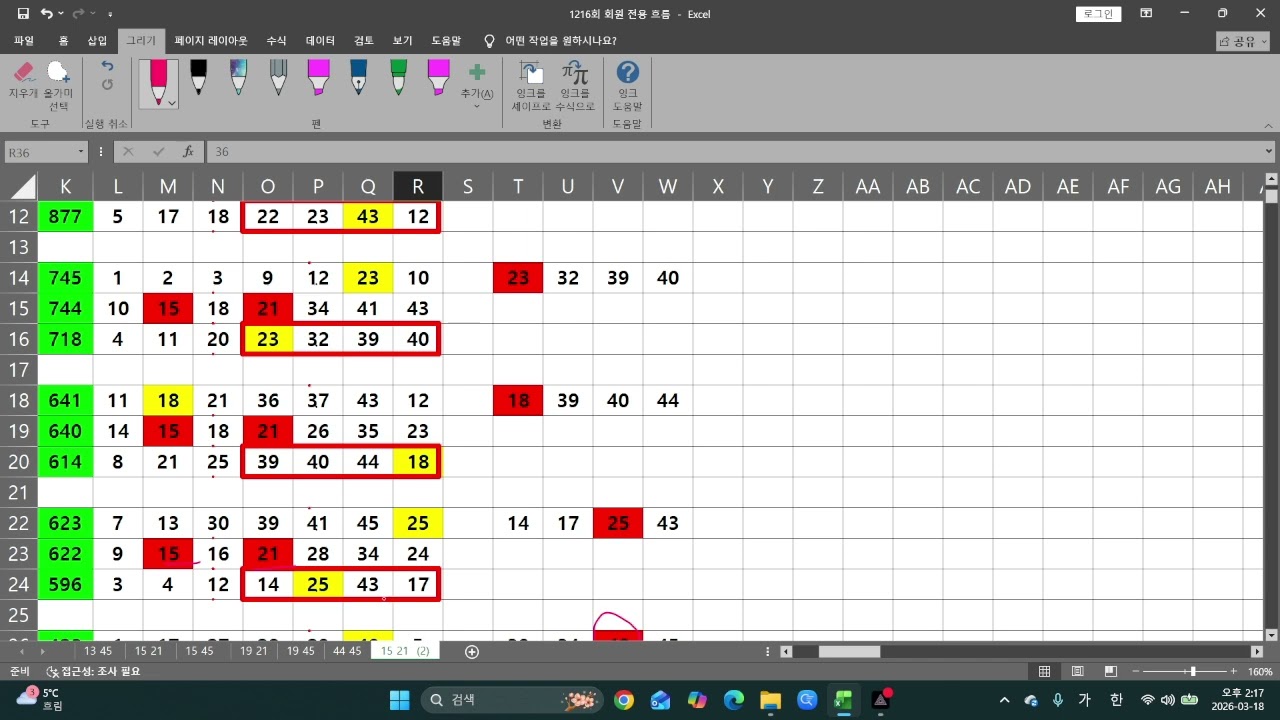
Task: Select the red cell 23 in column T
Action: point(518,278)
